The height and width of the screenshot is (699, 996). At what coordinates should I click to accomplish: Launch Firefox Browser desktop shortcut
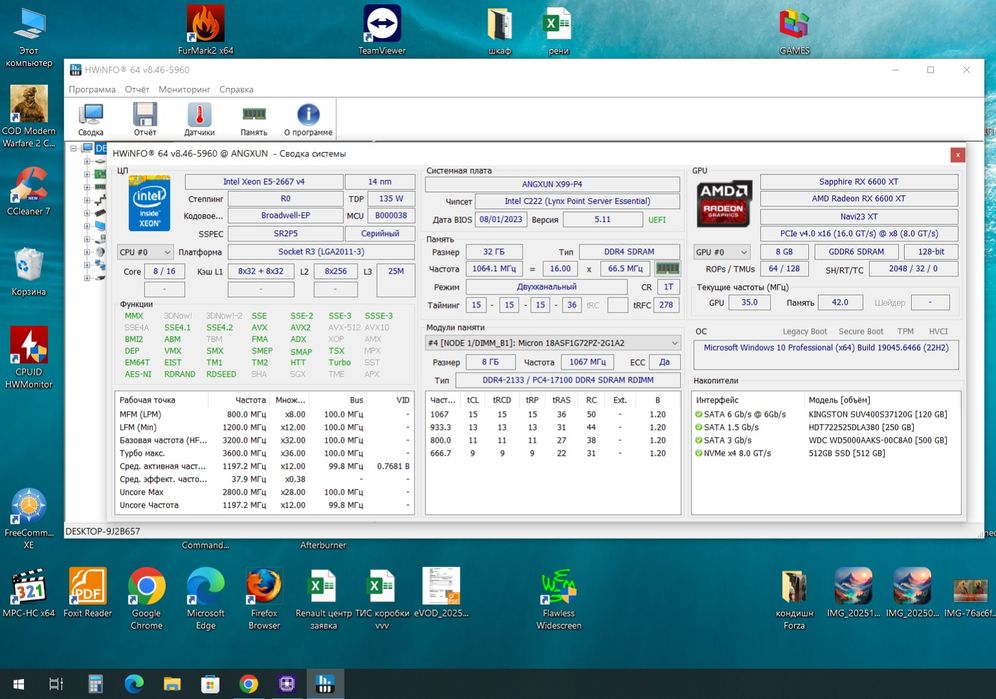264,599
